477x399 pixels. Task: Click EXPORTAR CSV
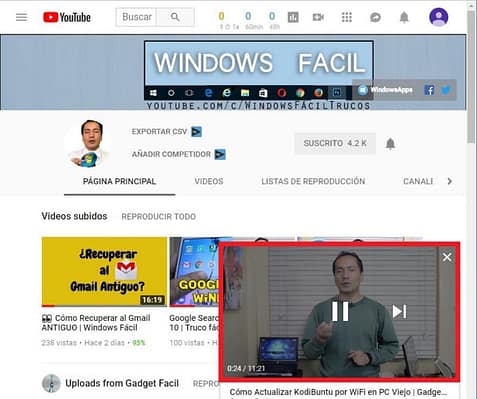click(x=159, y=132)
